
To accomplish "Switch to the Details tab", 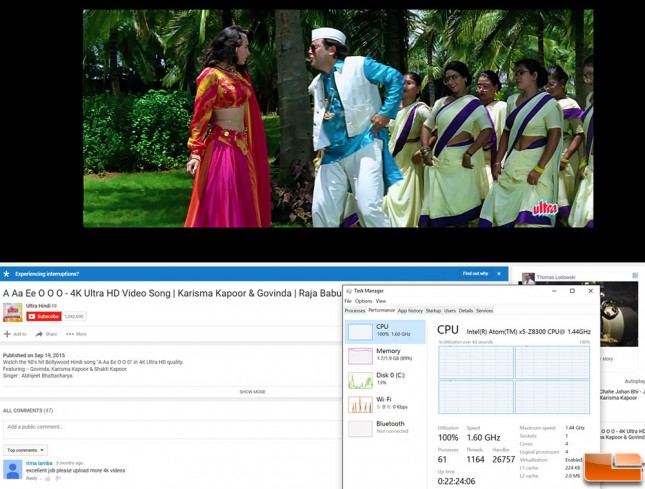I will (466, 311).
